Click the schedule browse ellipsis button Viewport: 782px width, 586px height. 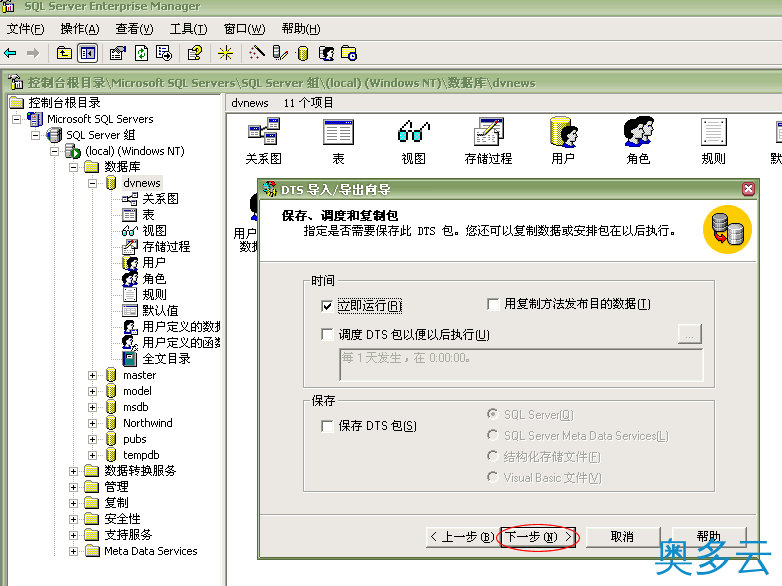[x=690, y=334]
